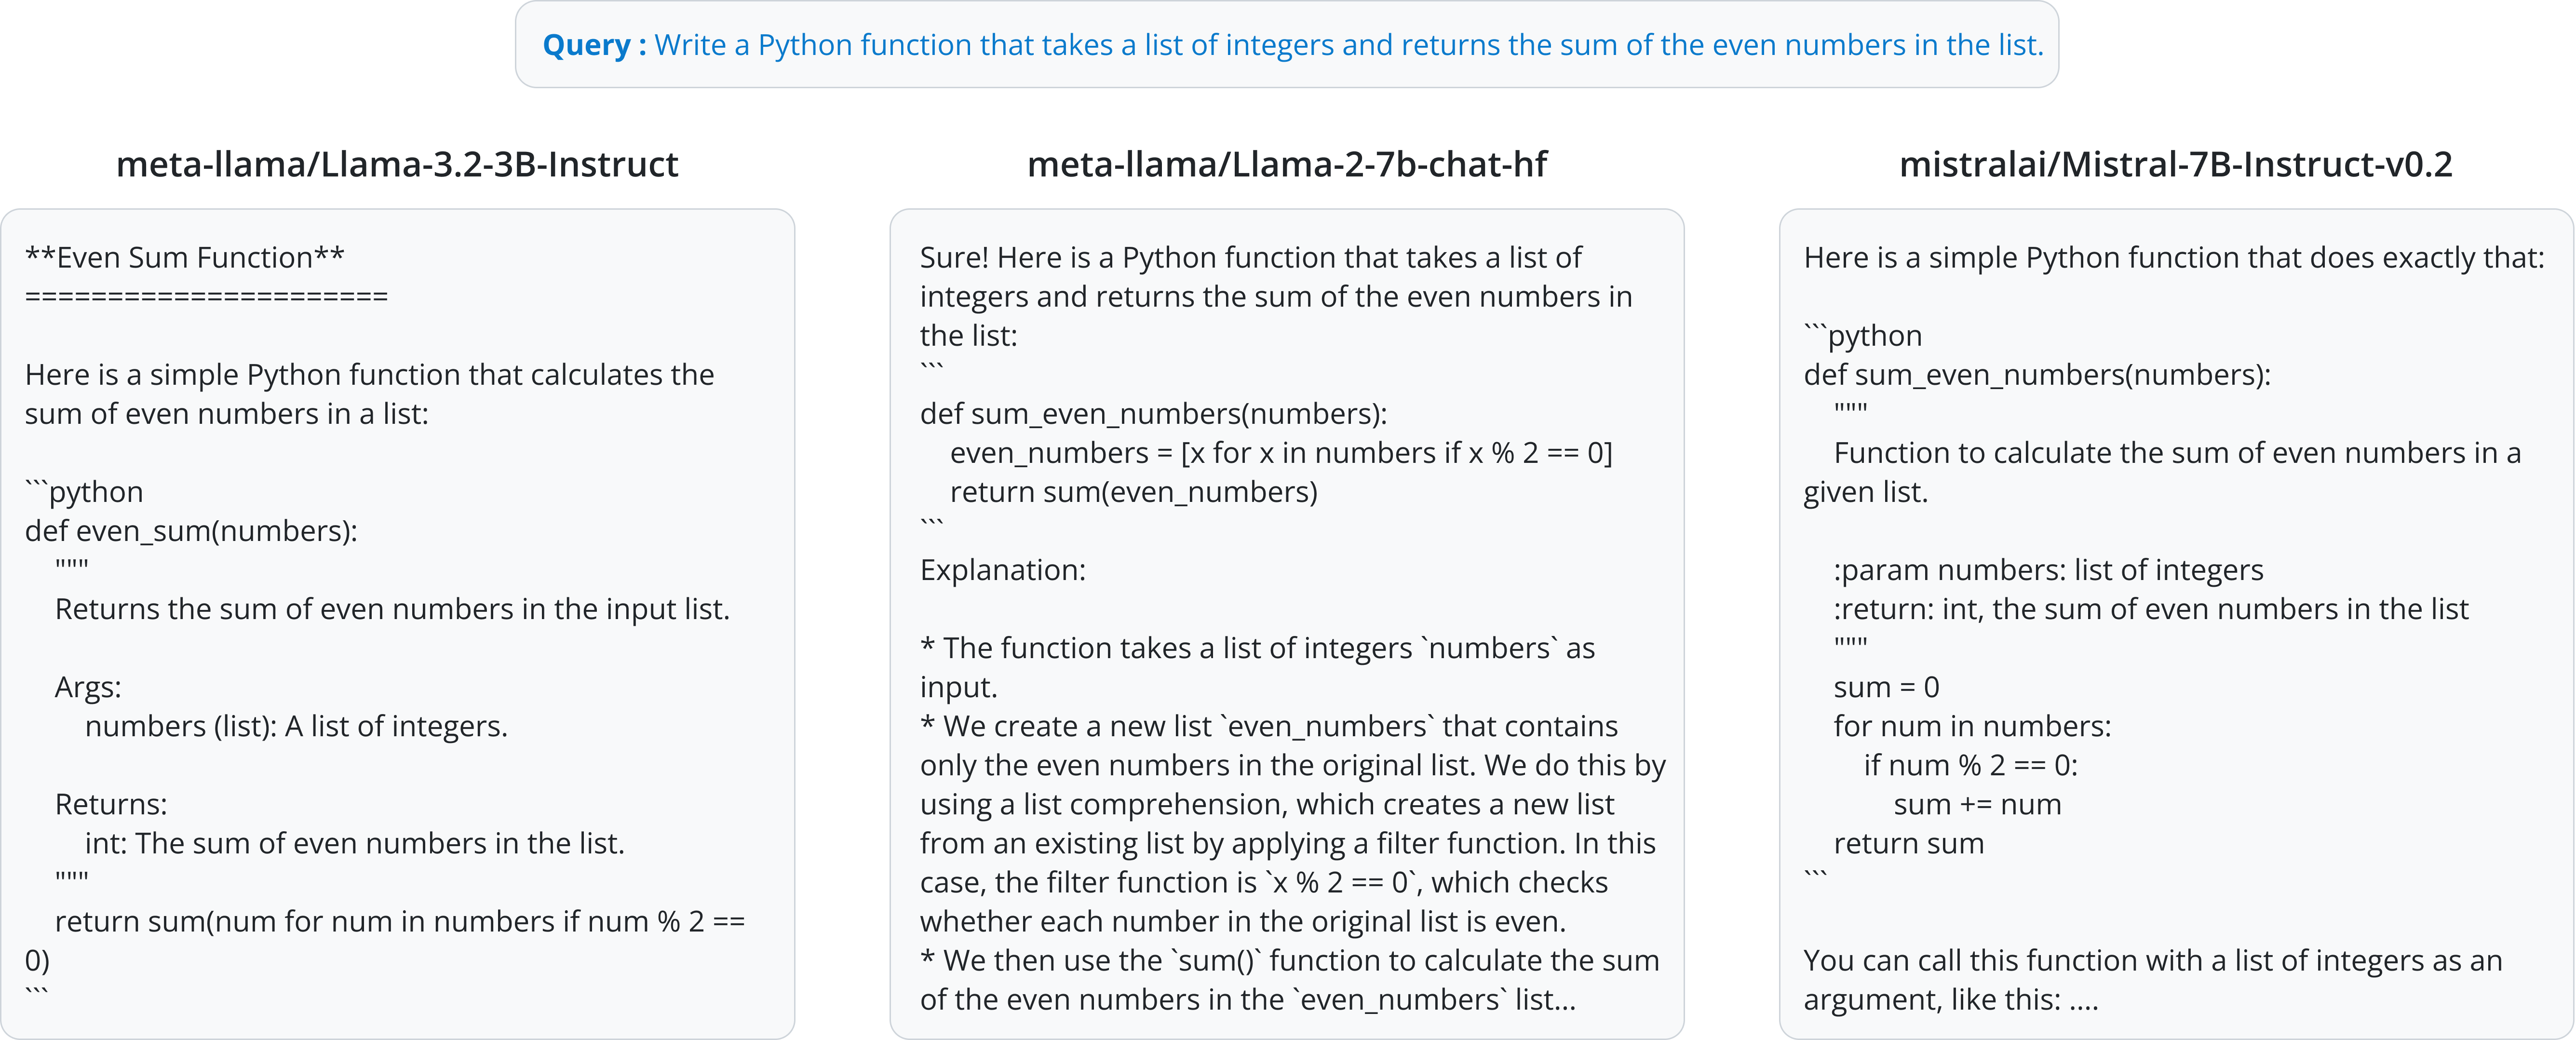Viewport: 2576px width, 1040px height.
Task: Click the 'Args:' docstring line
Action: click(88, 687)
